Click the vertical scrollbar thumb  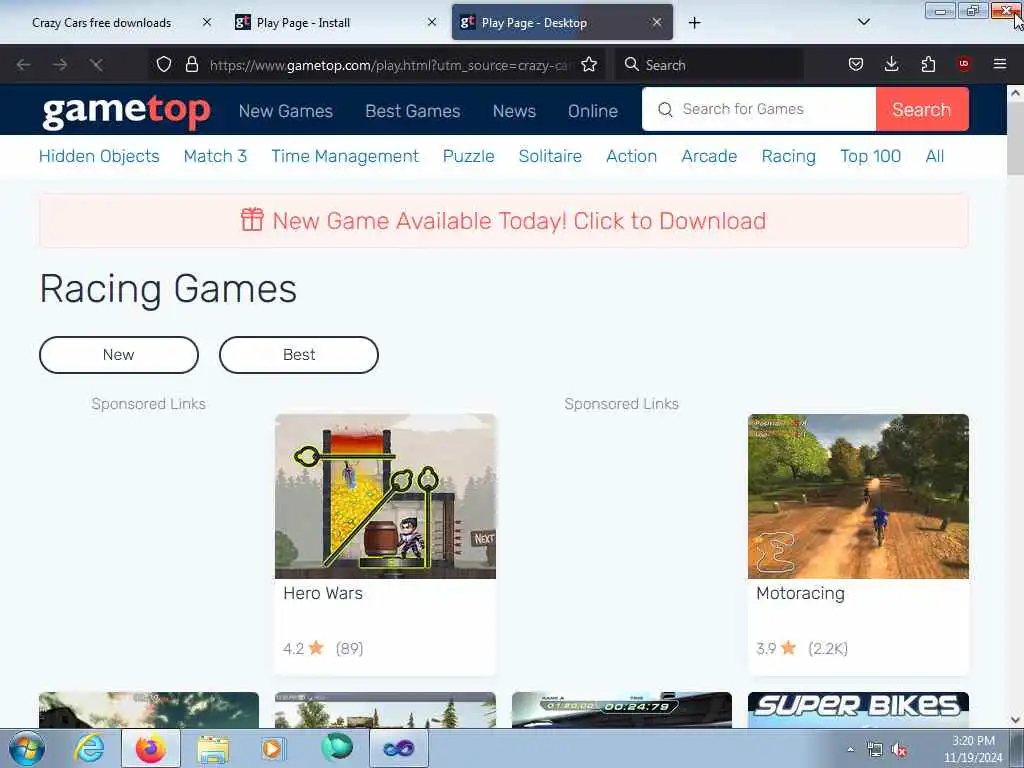(x=1015, y=138)
